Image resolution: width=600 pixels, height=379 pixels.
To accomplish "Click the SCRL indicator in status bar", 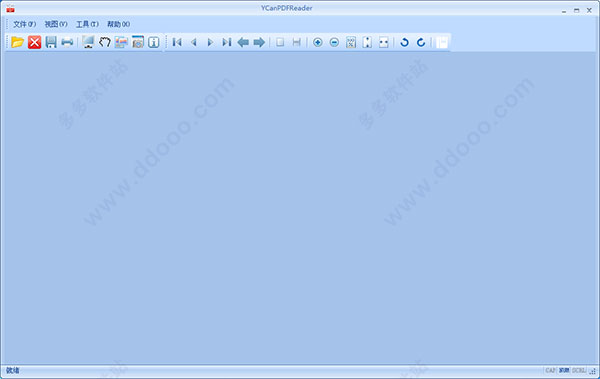I will coord(579,370).
